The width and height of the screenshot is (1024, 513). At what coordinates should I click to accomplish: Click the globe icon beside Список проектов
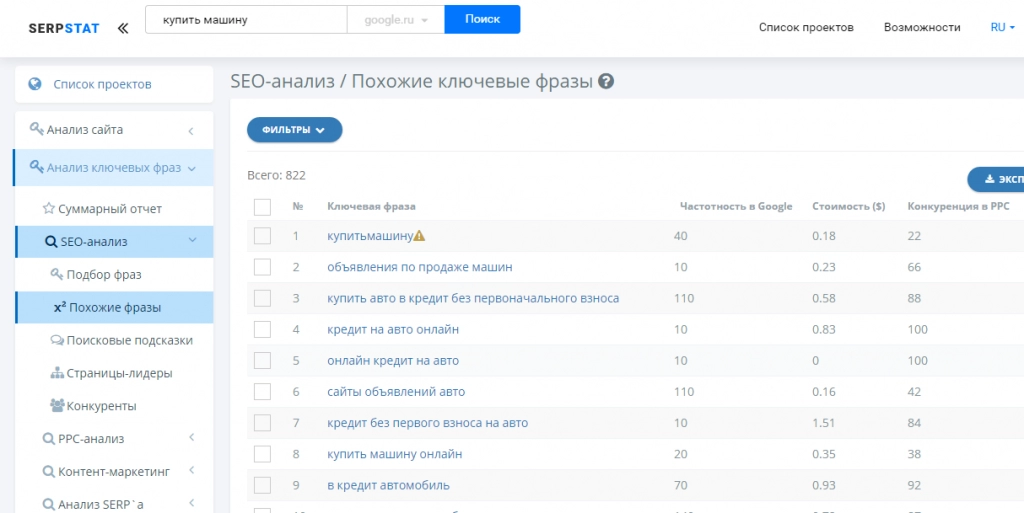pos(35,84)
